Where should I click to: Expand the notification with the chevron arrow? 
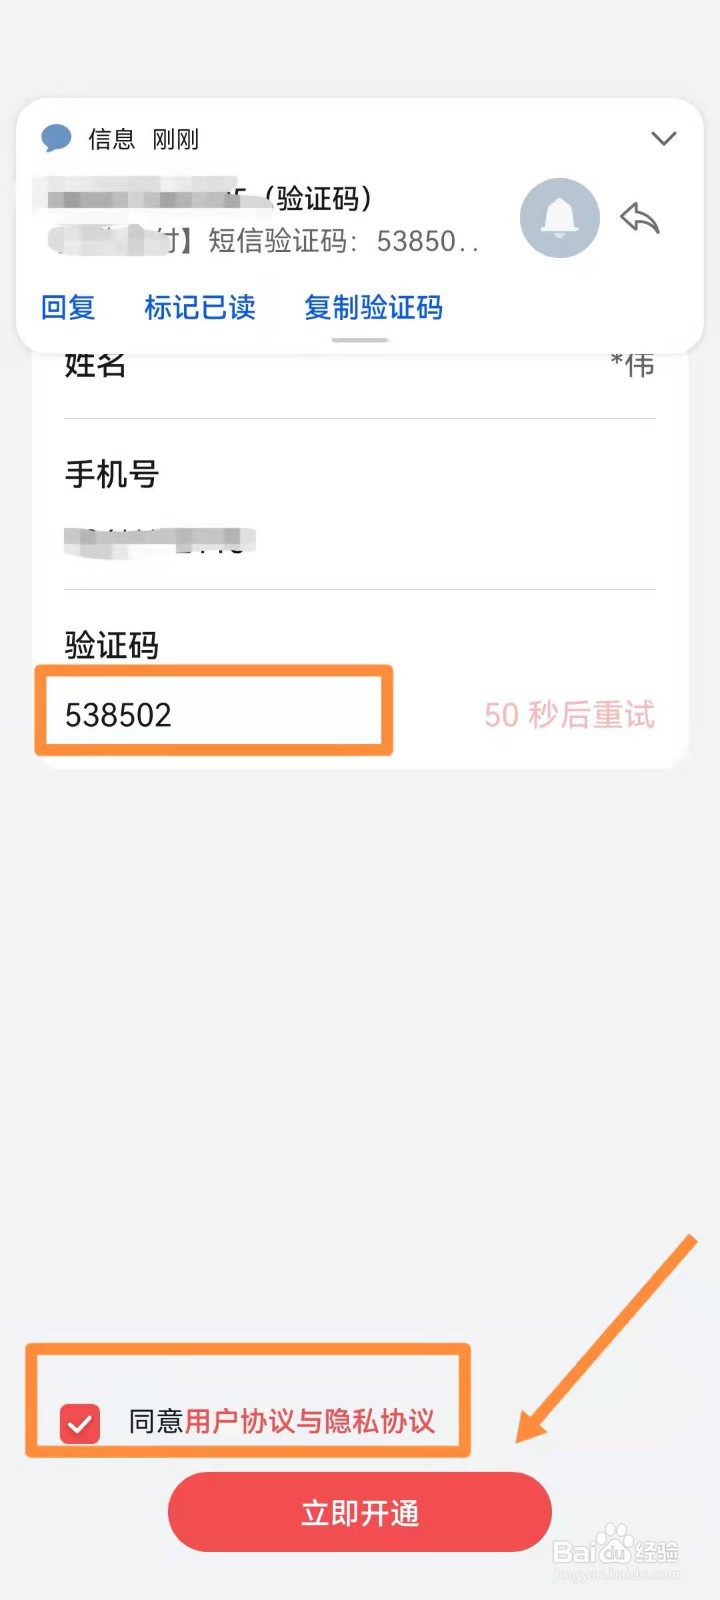click(664, 138)
